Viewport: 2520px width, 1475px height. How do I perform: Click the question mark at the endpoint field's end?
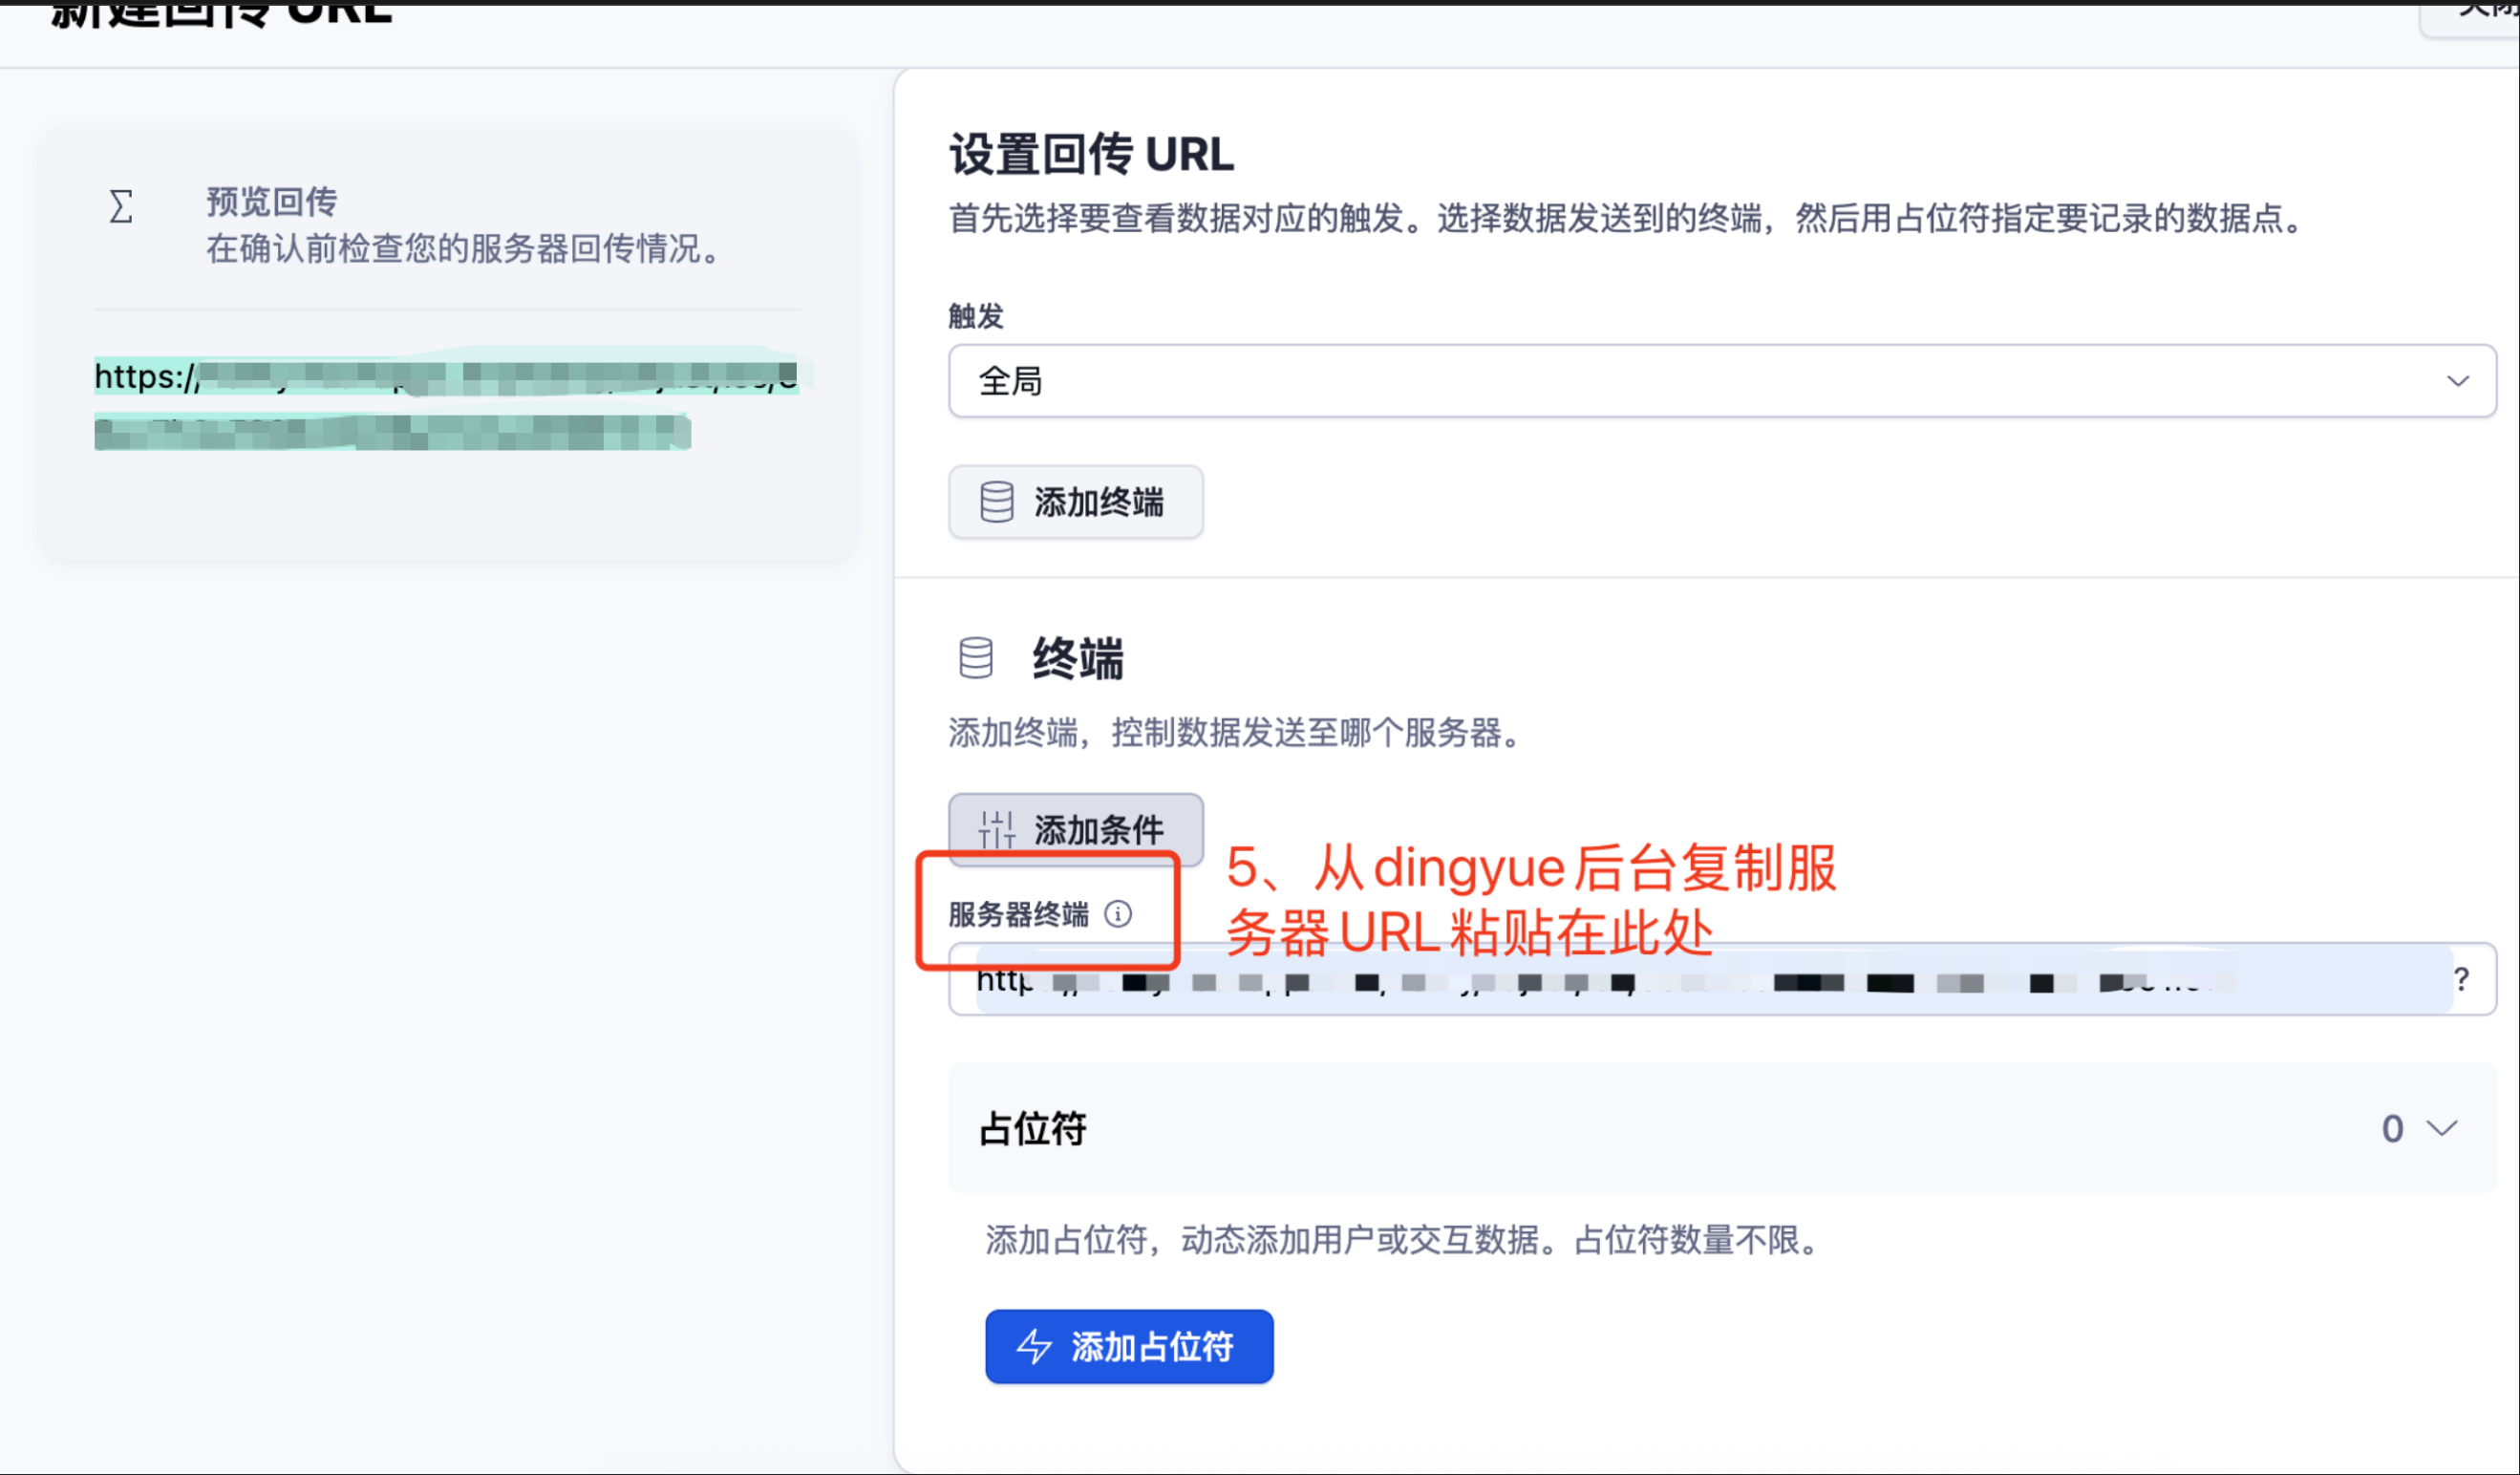2463,979
